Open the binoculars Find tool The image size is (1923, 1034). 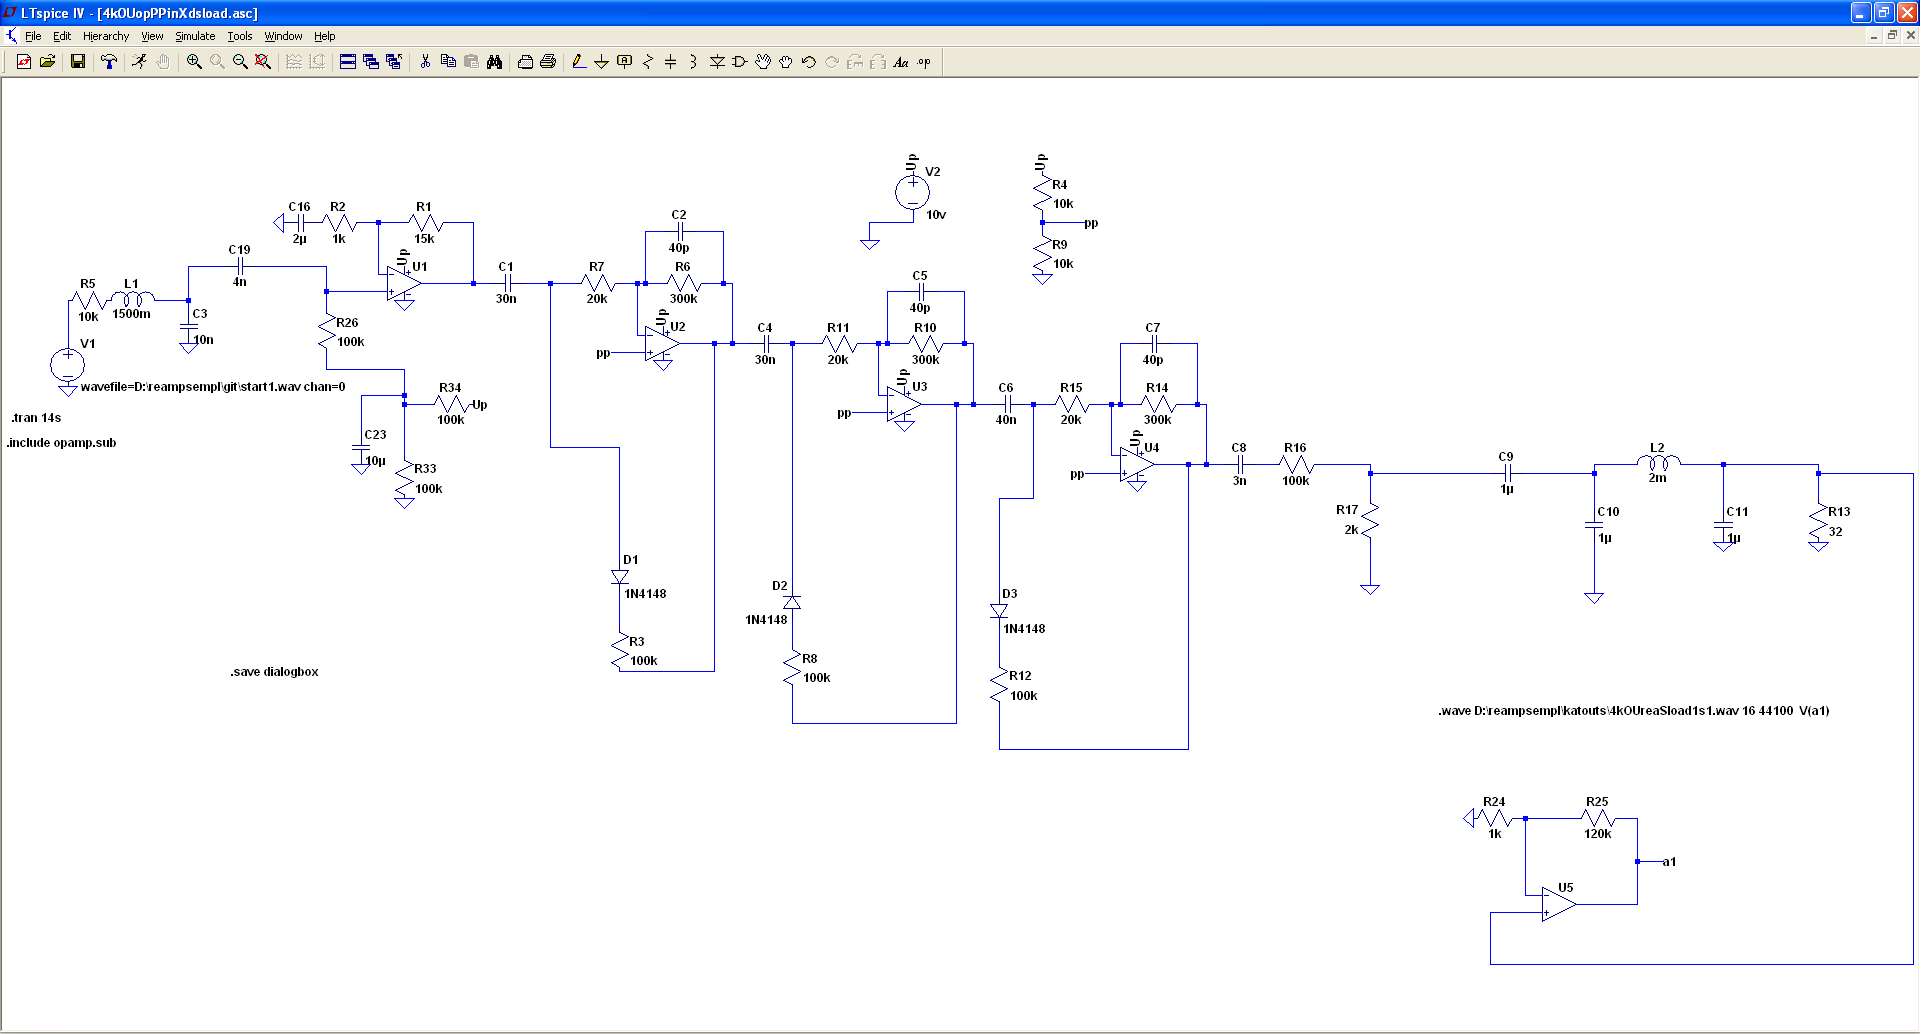pos(494,62)
